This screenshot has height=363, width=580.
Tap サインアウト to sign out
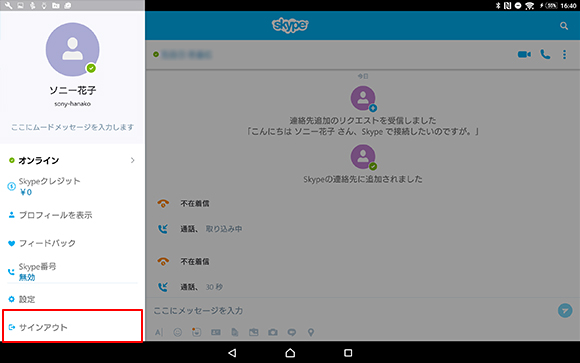[x=72, y=326]
